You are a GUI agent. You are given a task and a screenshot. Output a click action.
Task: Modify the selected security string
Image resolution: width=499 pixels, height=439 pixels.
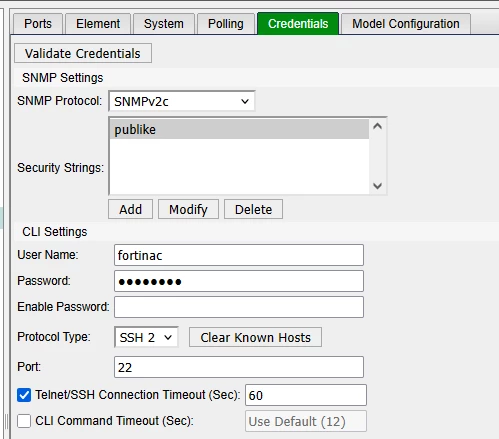188,209
